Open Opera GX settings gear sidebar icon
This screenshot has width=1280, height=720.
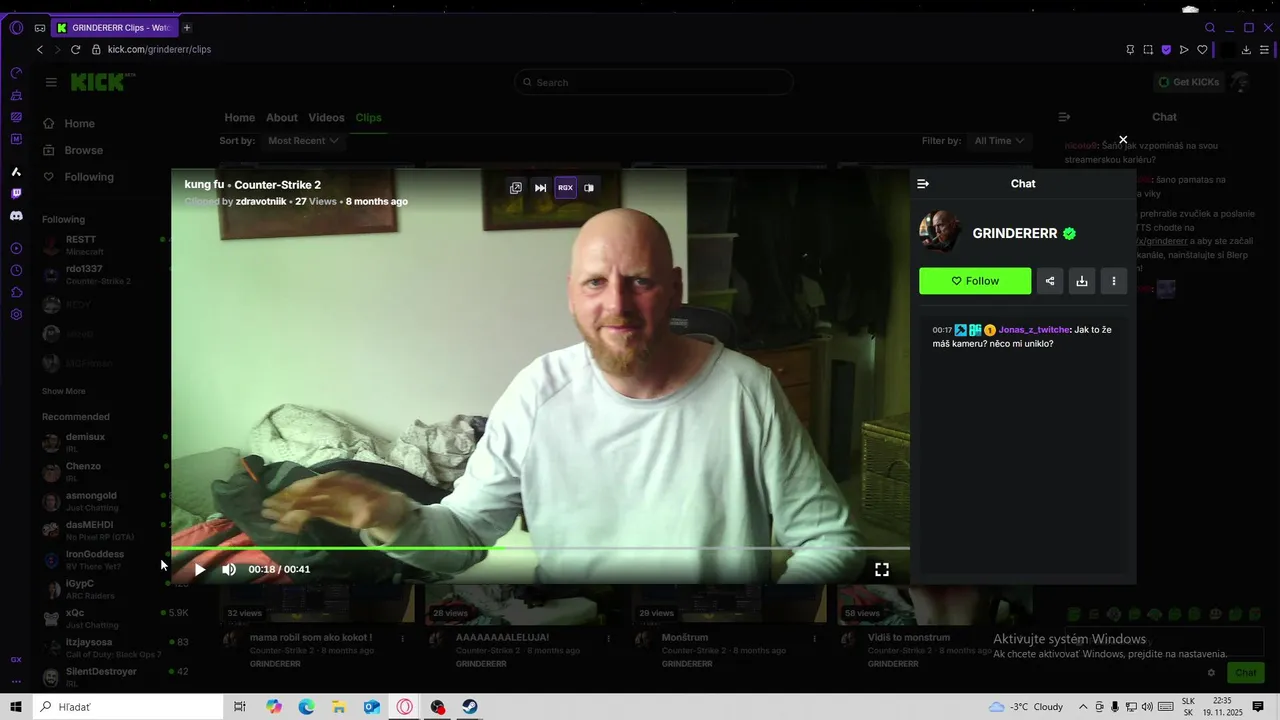16,315
